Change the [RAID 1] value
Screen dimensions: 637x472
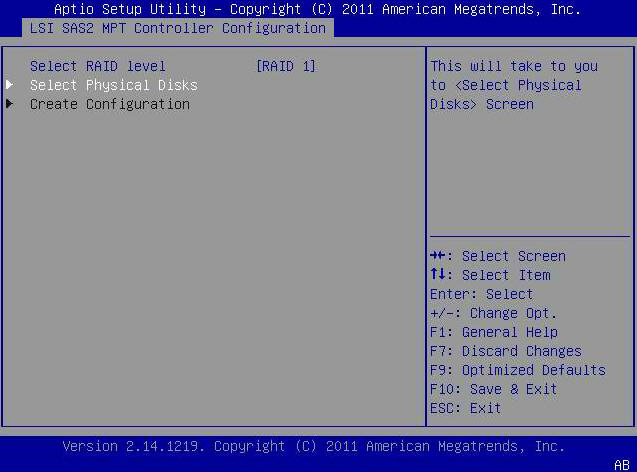coord(286,66)
